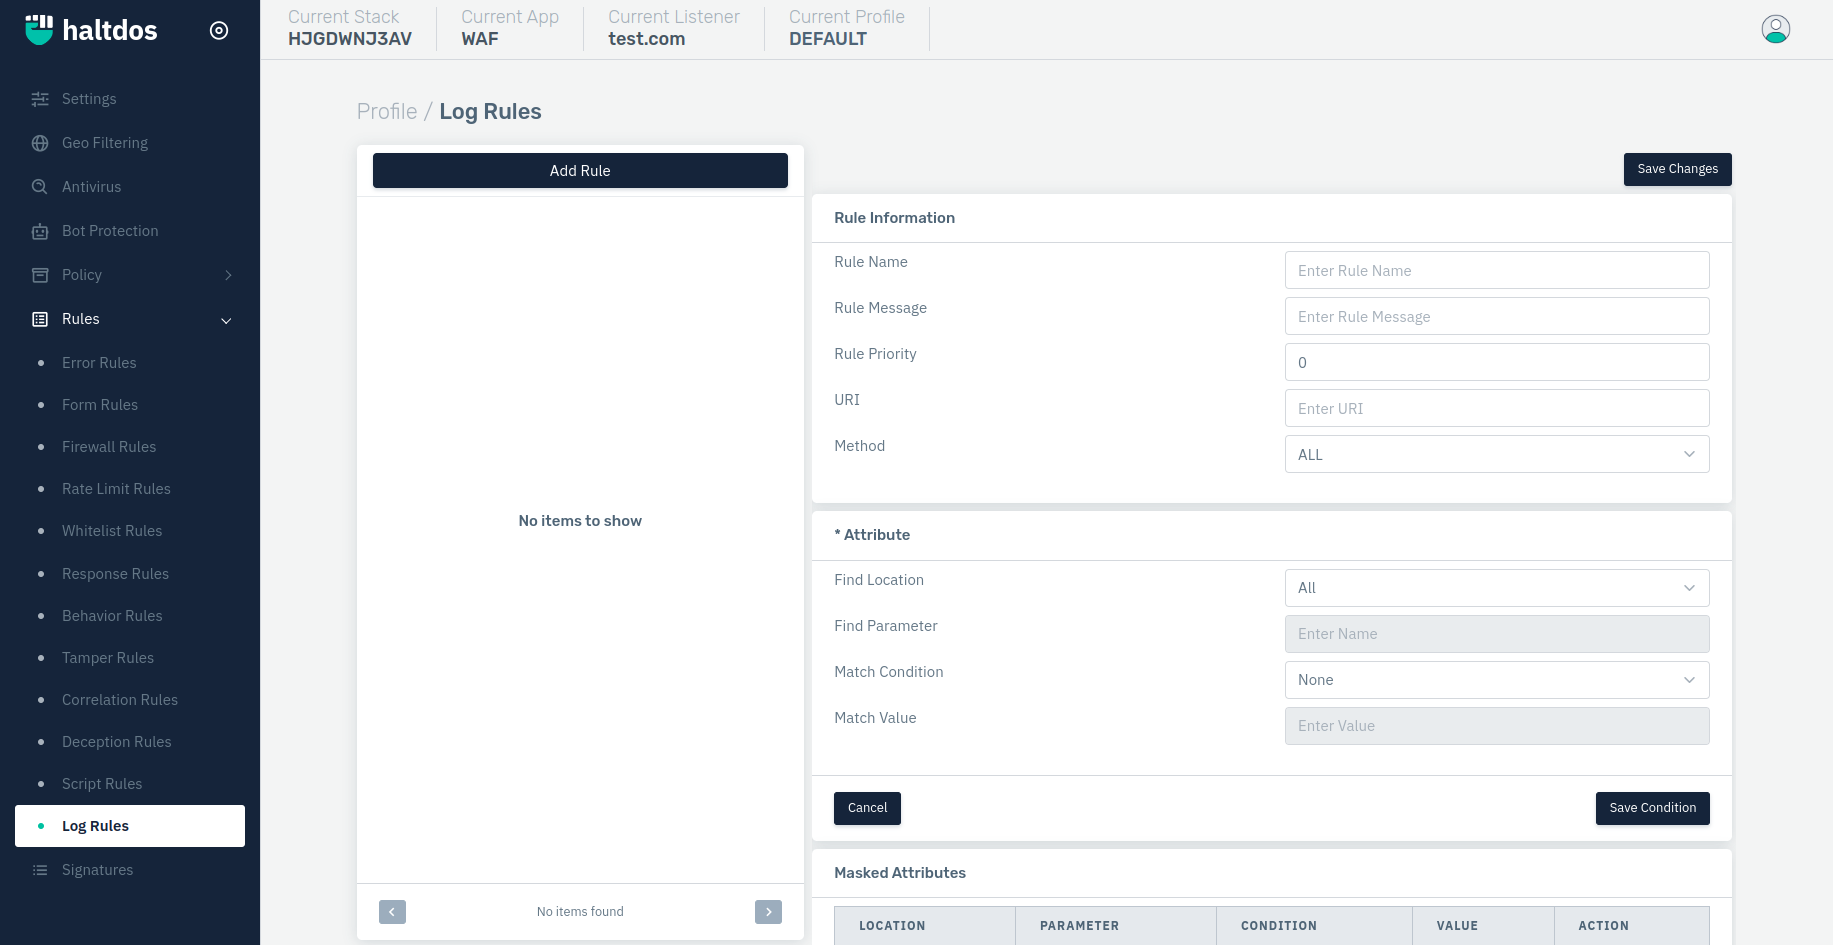Open the Method dropdown

tap(1497, 454)
